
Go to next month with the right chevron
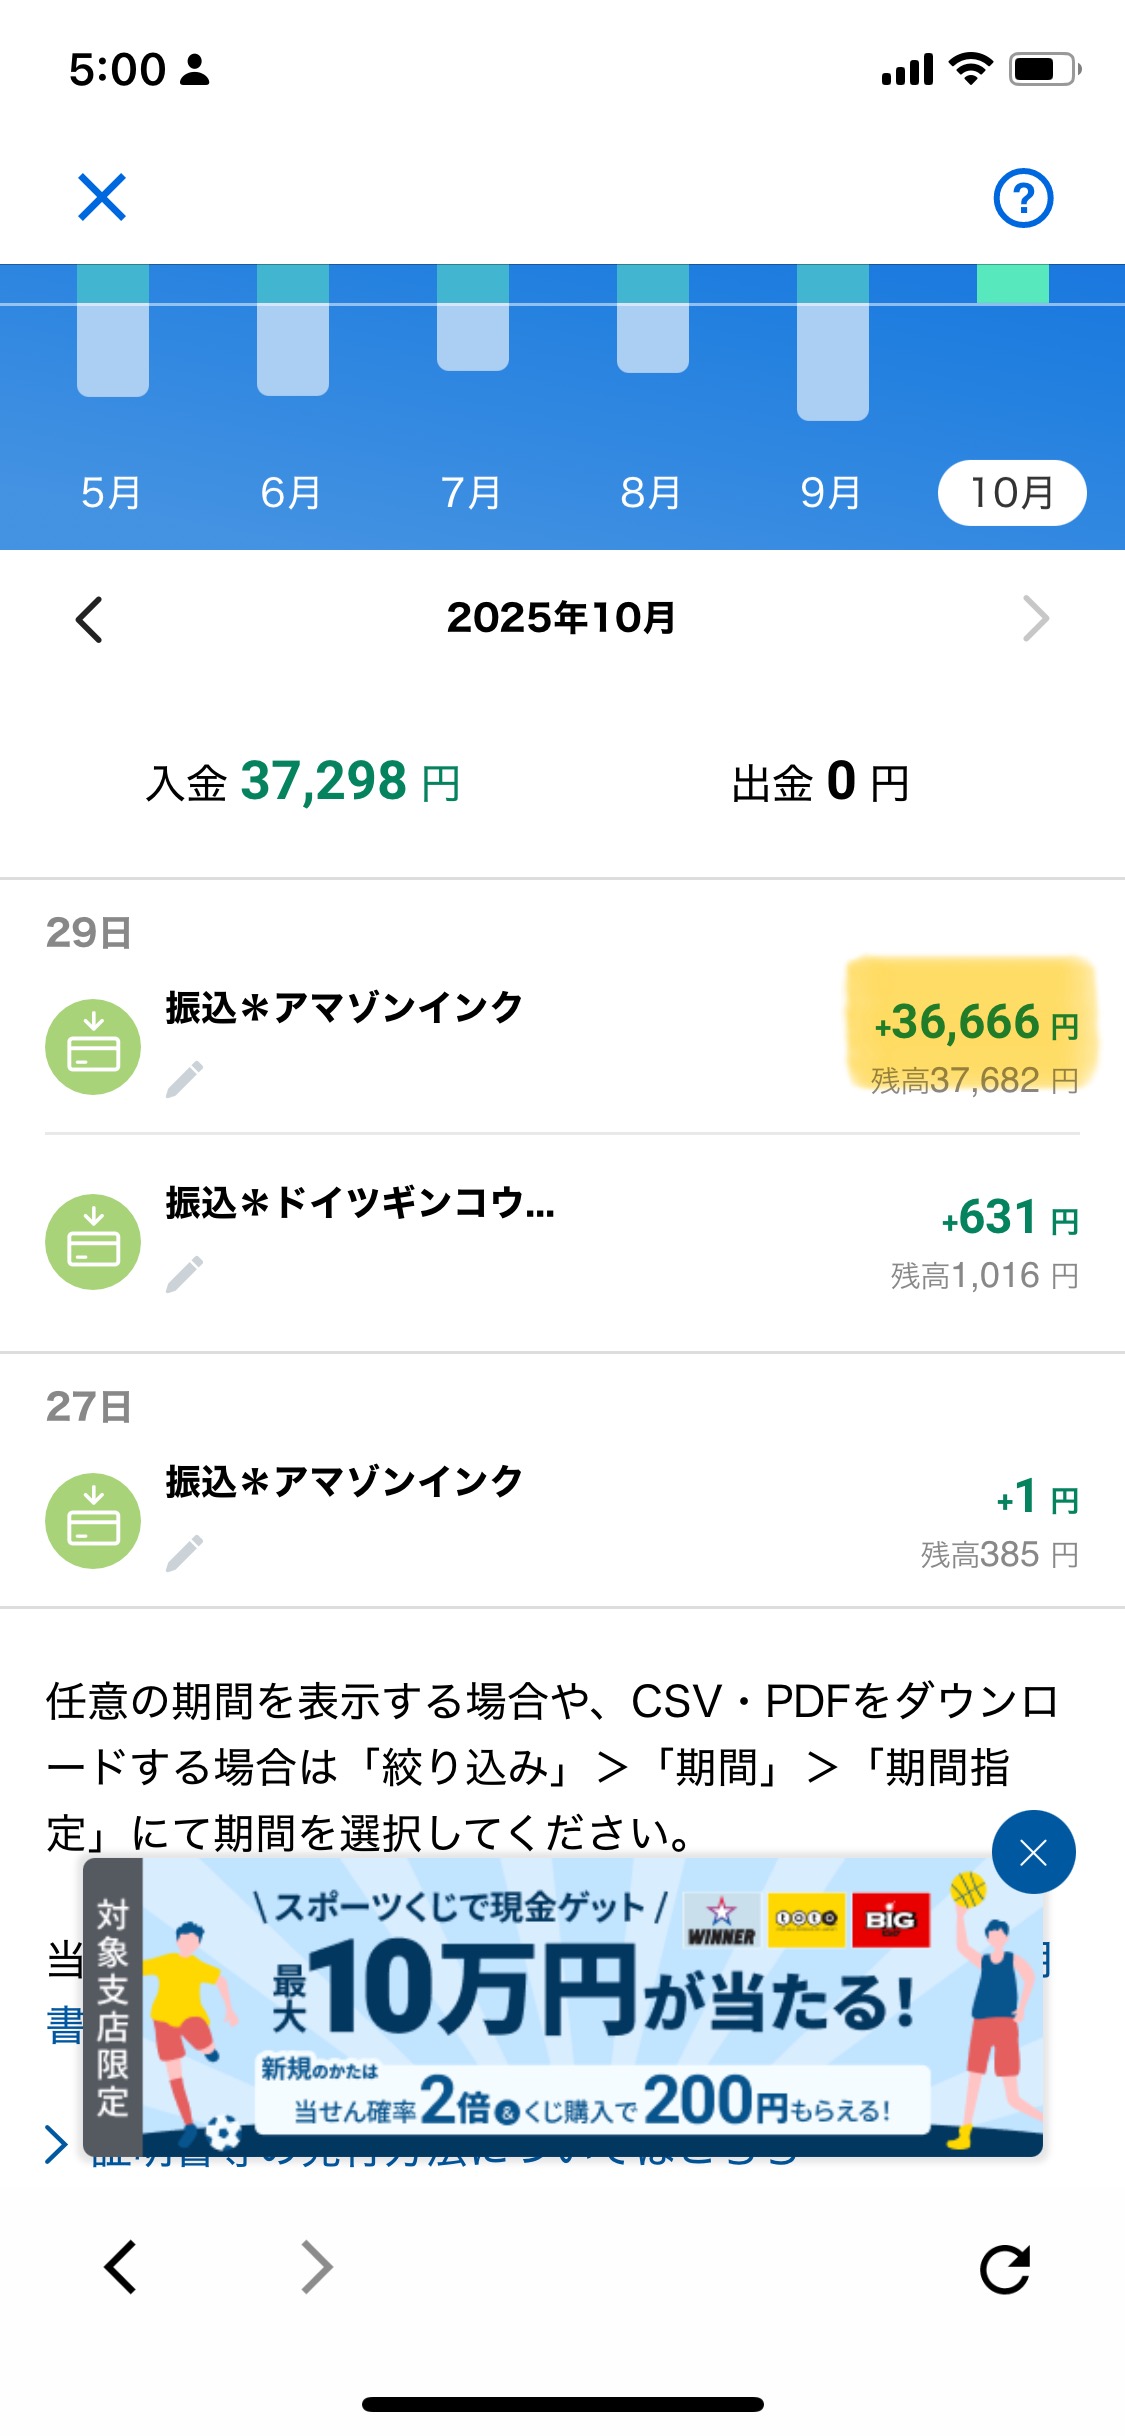(x=1036, y=619)
